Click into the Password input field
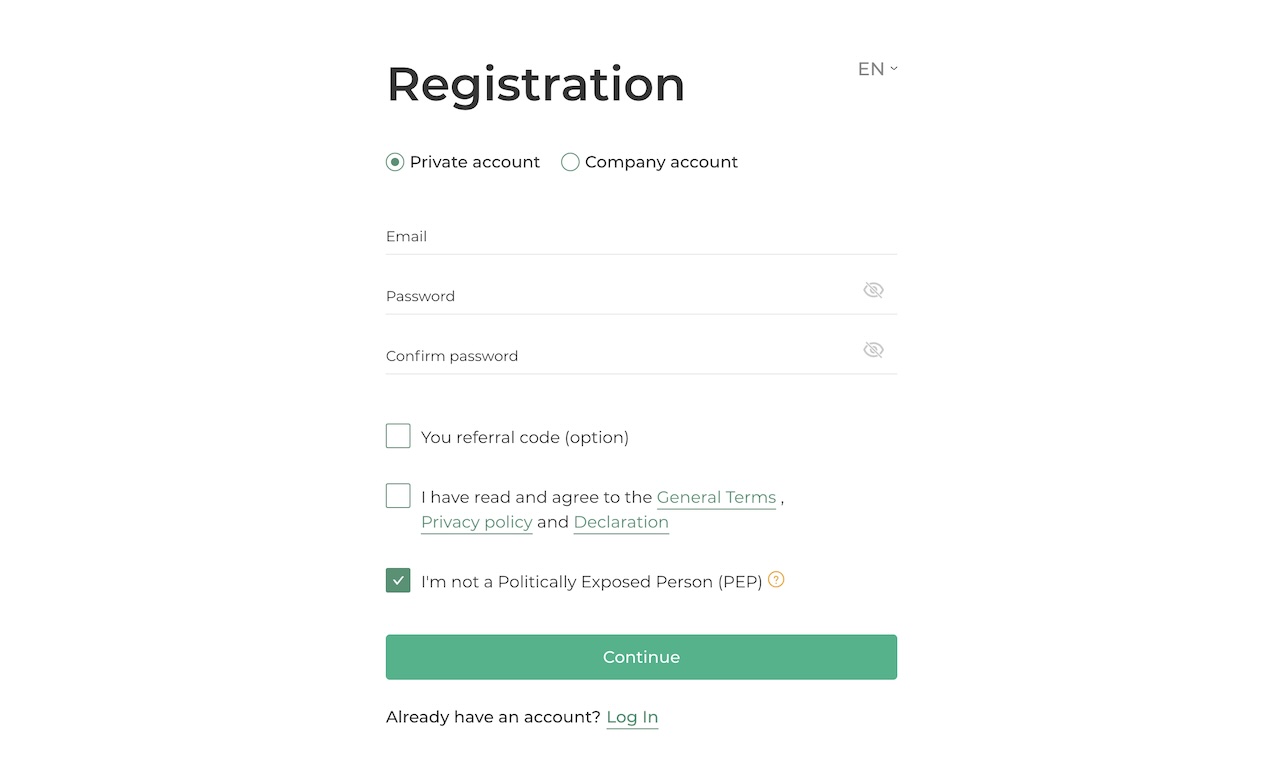Viewport: 1280px width, 784px height. (x=620, y=296)
